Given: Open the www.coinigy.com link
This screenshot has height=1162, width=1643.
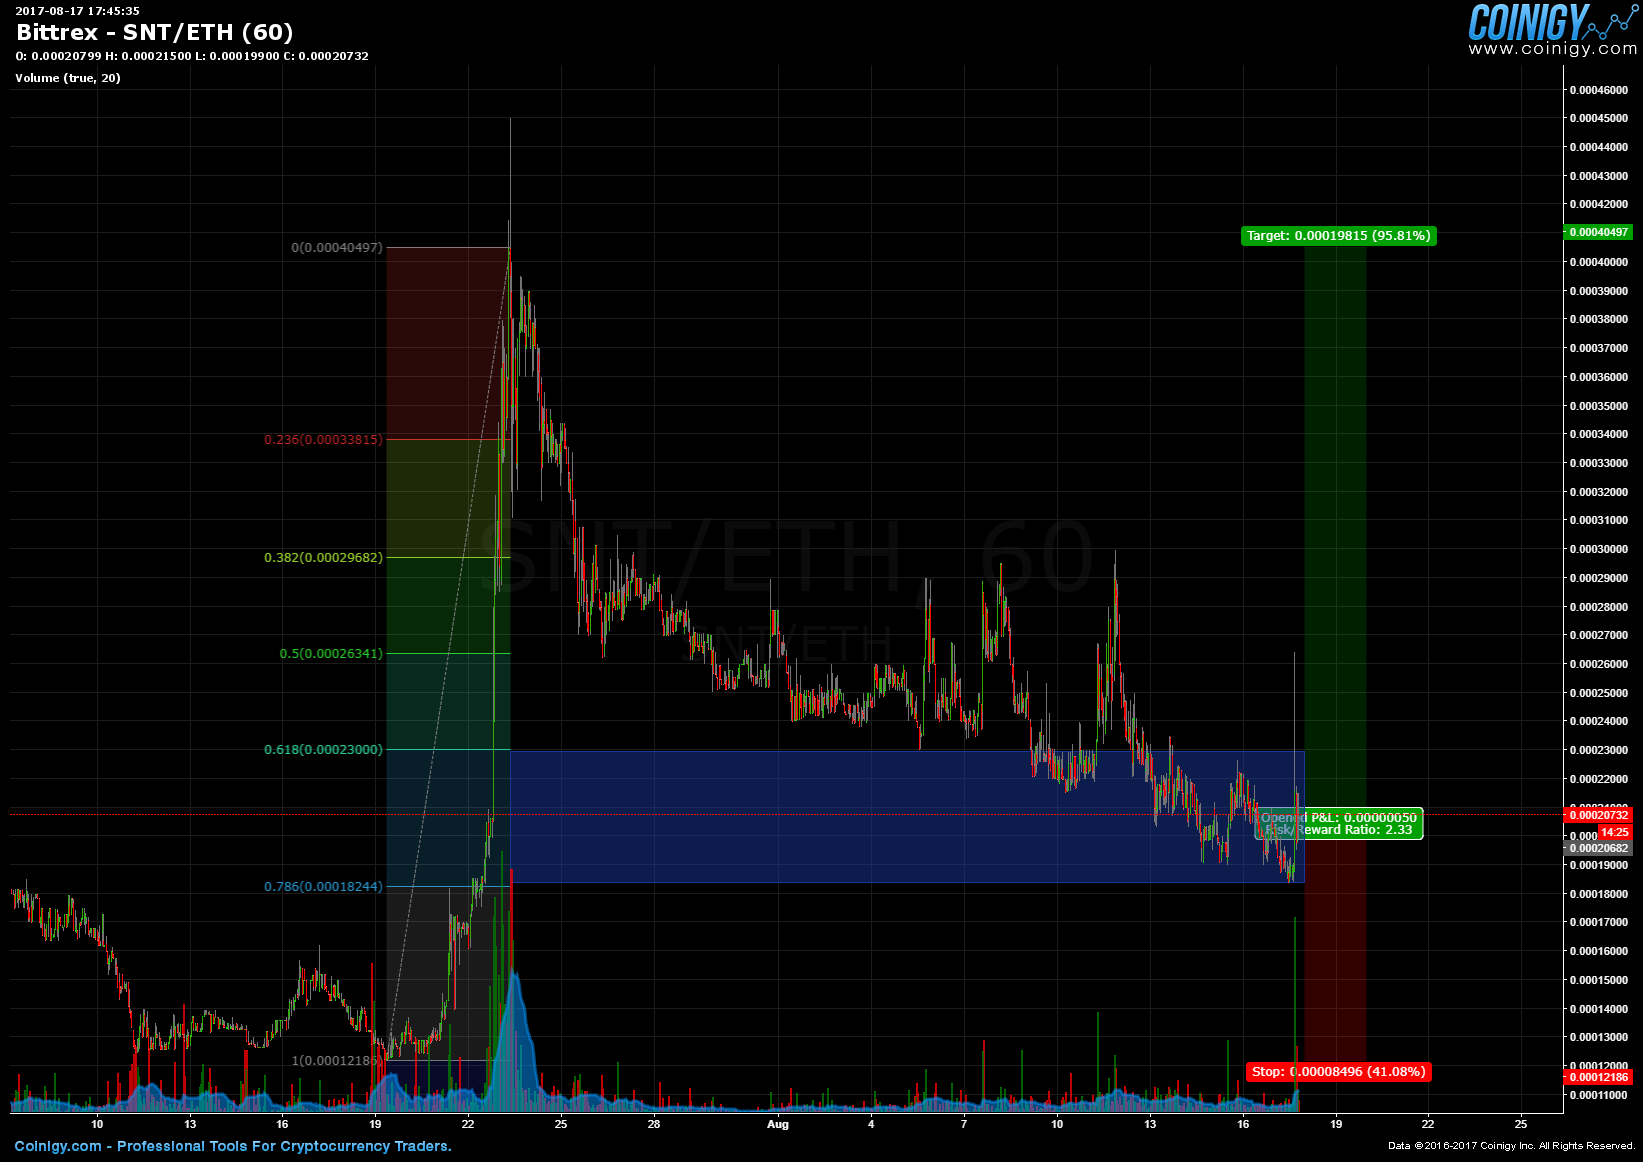Looking at the screenshot, I should click(1553, 49).
